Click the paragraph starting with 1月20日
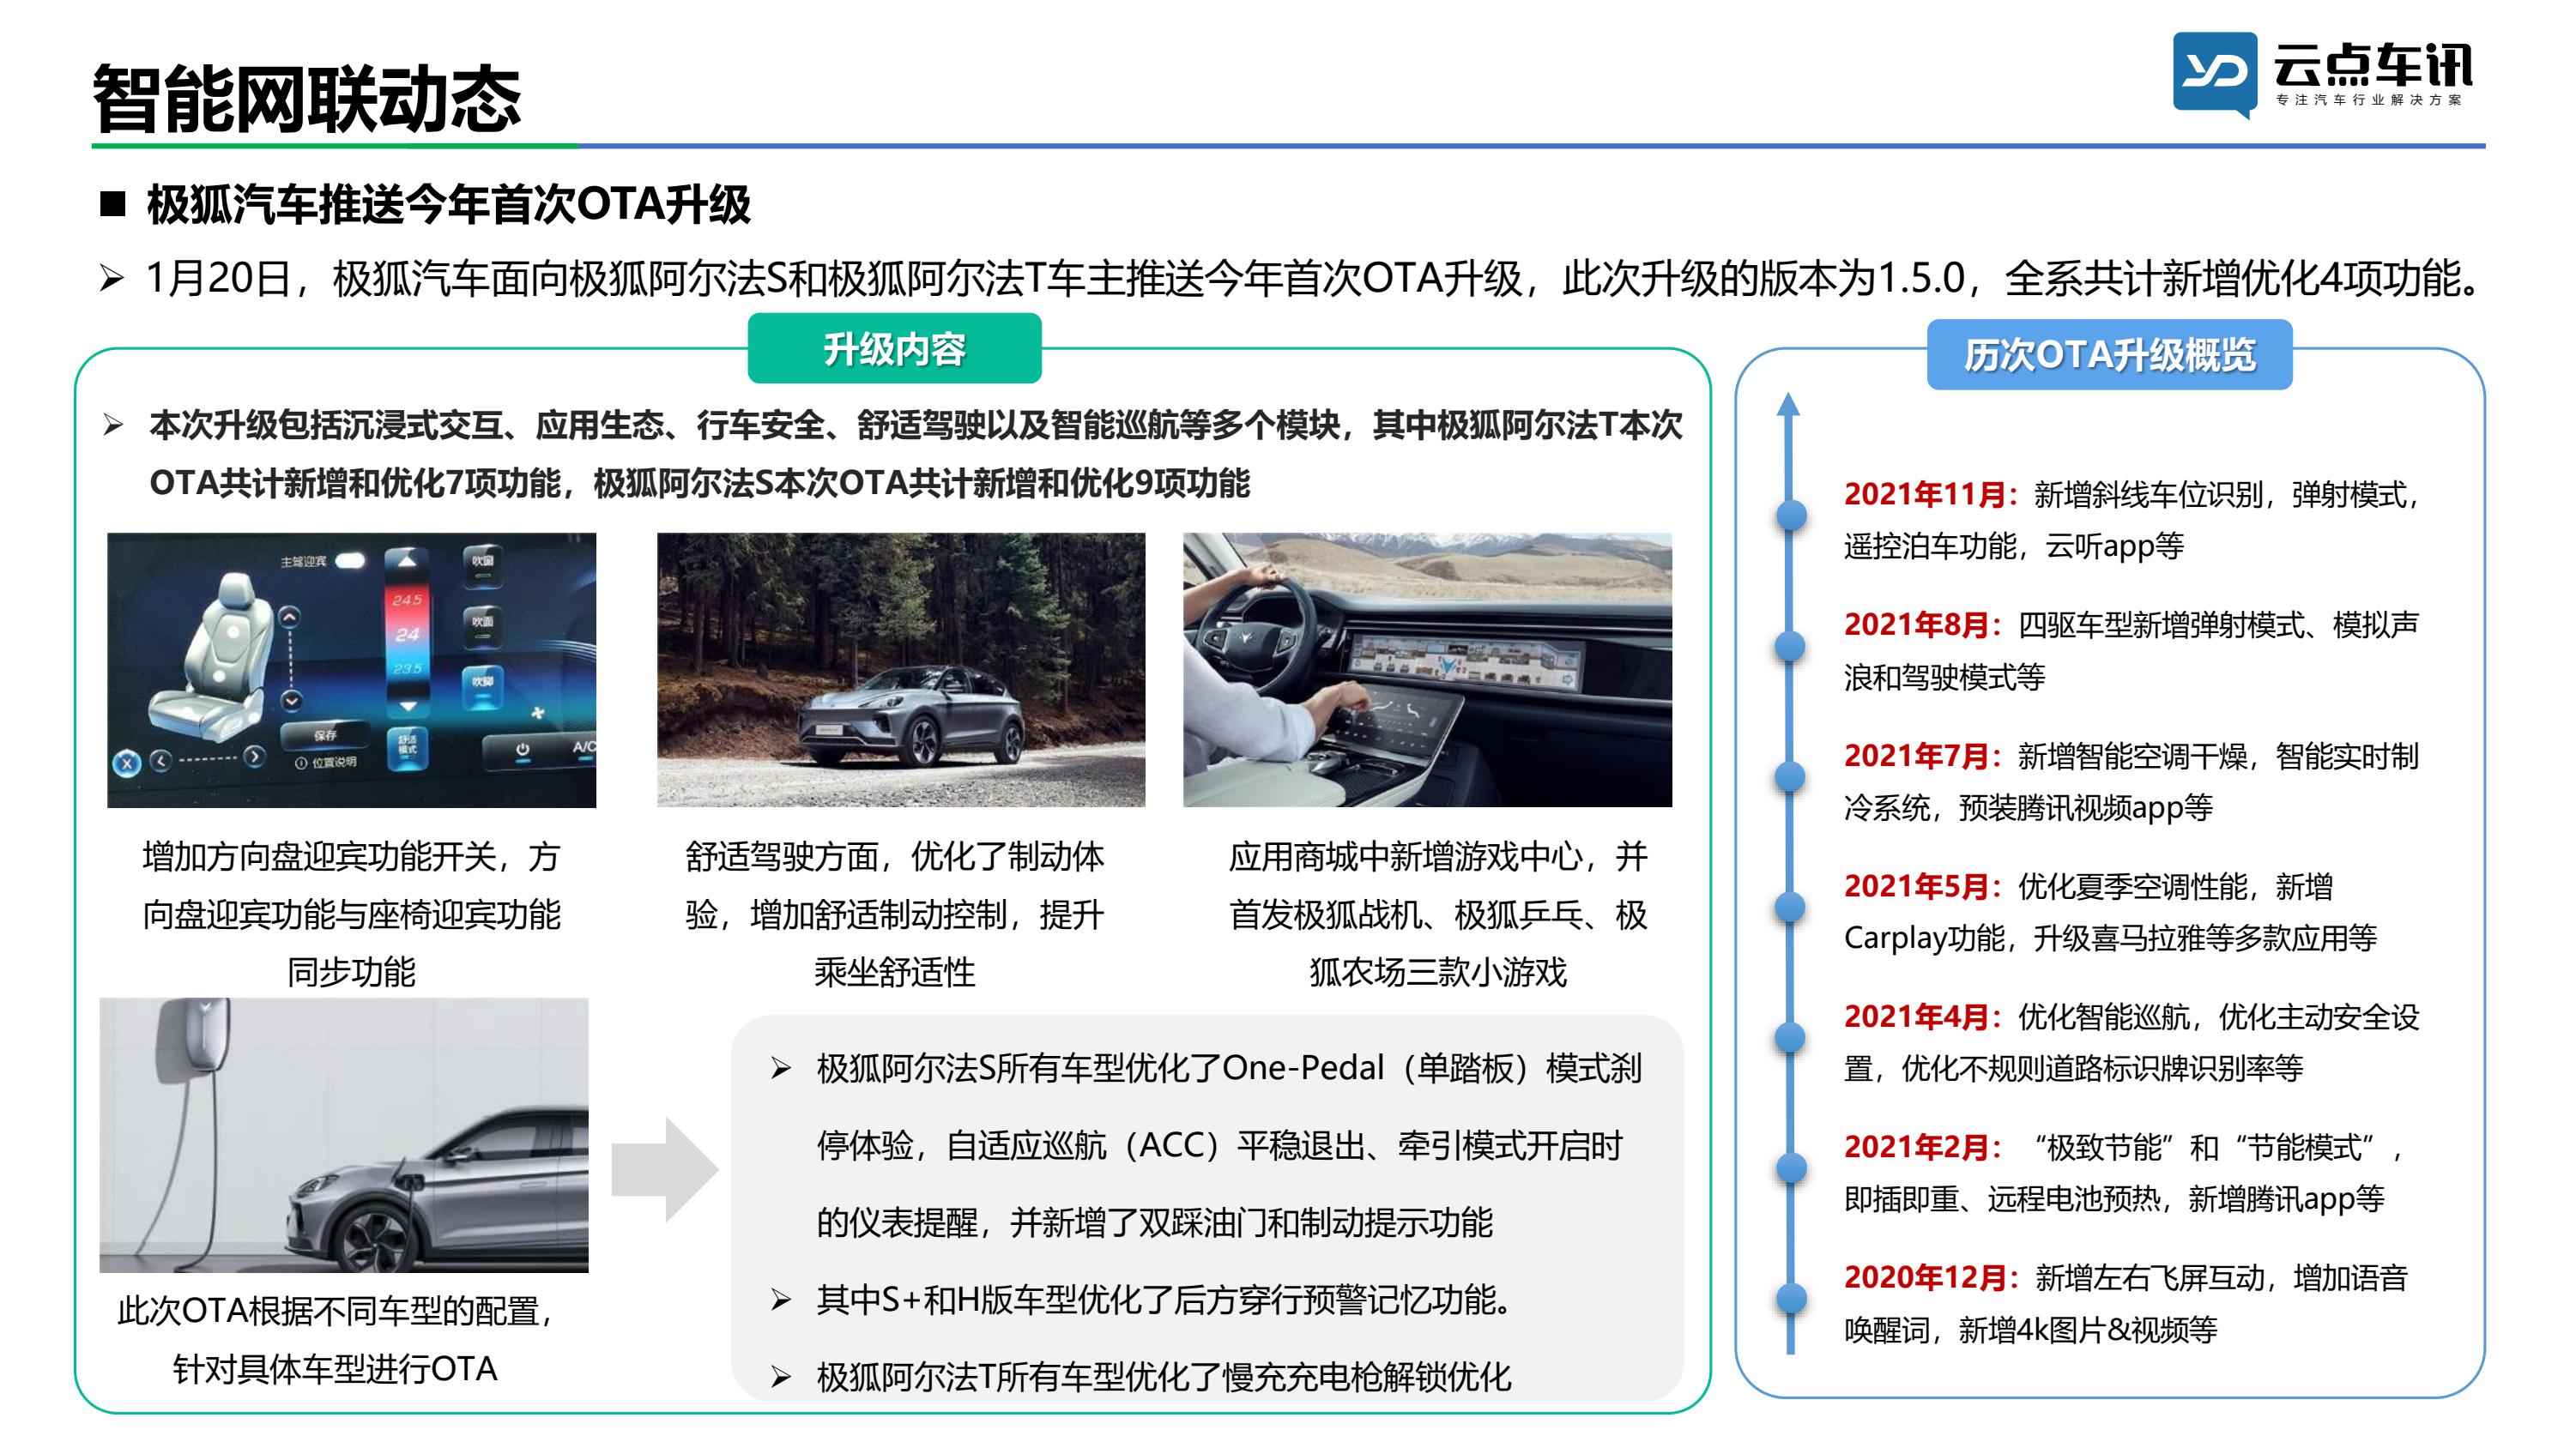 pos(1315,278)
